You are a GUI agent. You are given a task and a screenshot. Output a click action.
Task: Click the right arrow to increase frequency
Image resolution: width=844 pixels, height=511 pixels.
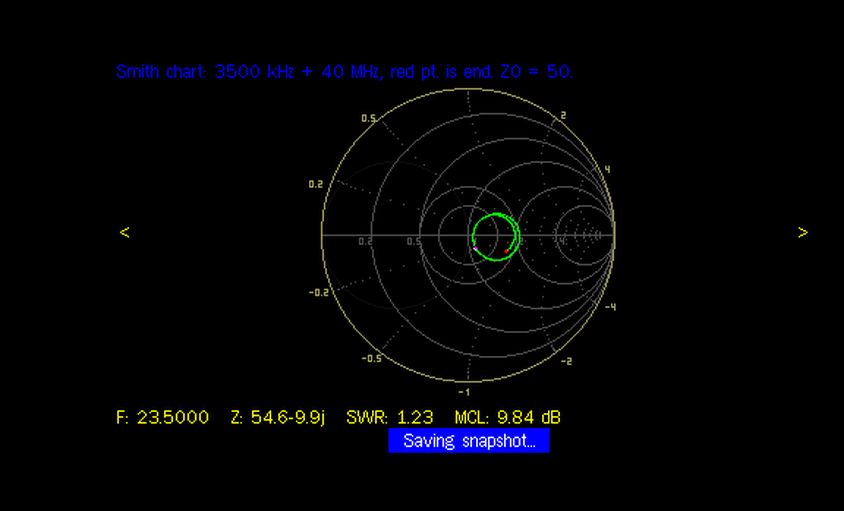tap(802, 232)
